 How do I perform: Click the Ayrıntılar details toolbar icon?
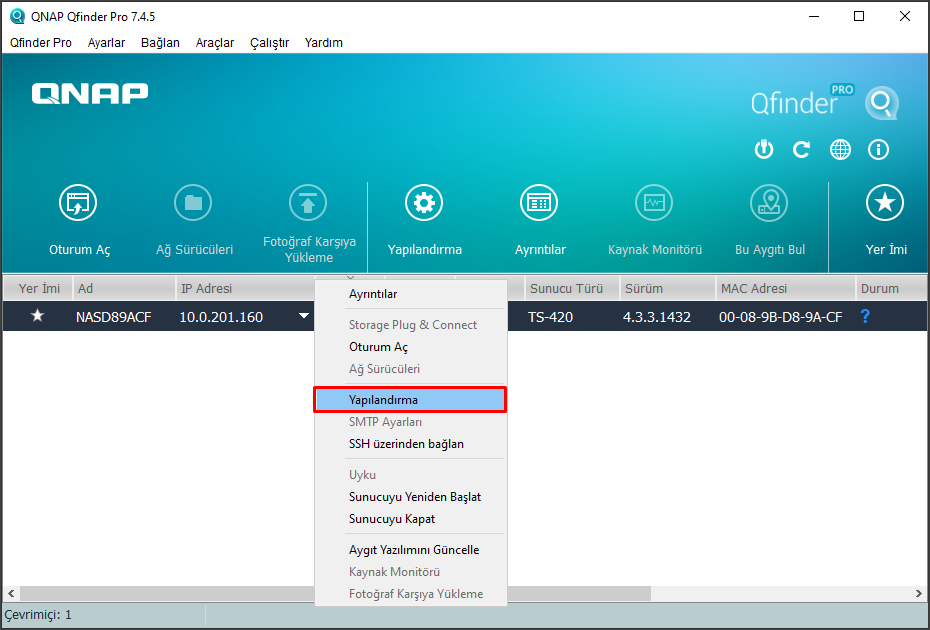pyautogui.click(x=539, y=204)
